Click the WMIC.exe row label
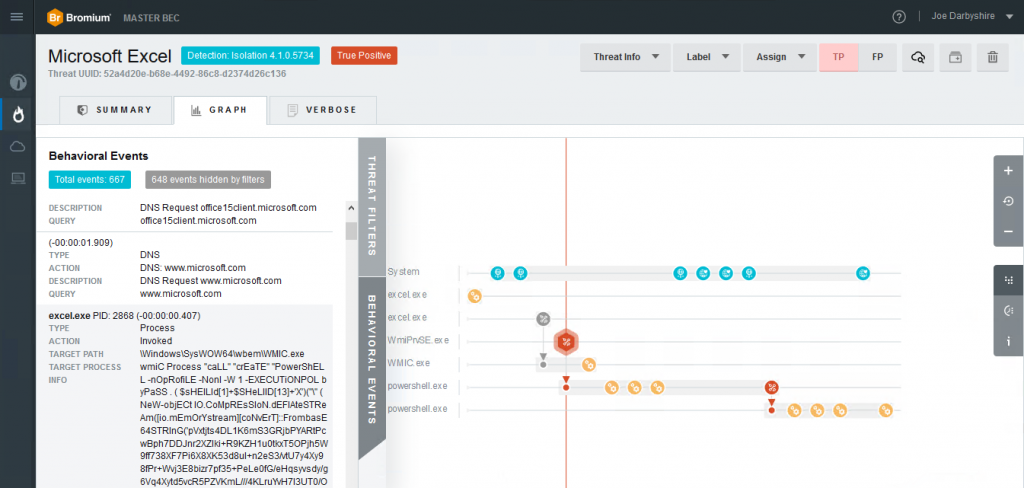The width and height of the screenshot is (1024, 488). click(409, 363)
